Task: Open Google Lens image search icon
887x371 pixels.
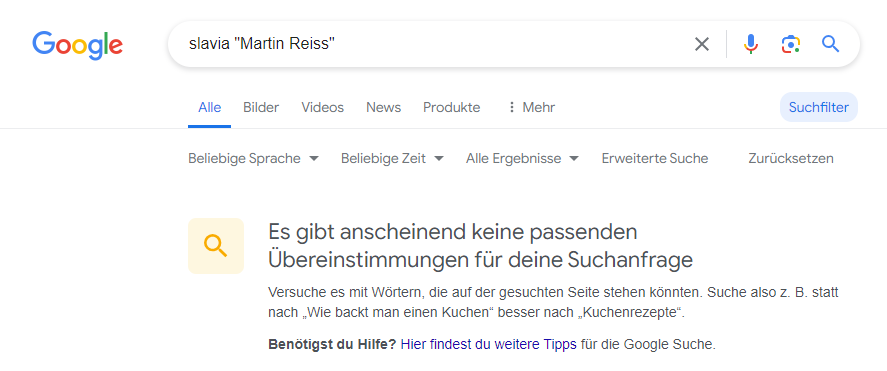Action: coord(791,44)
